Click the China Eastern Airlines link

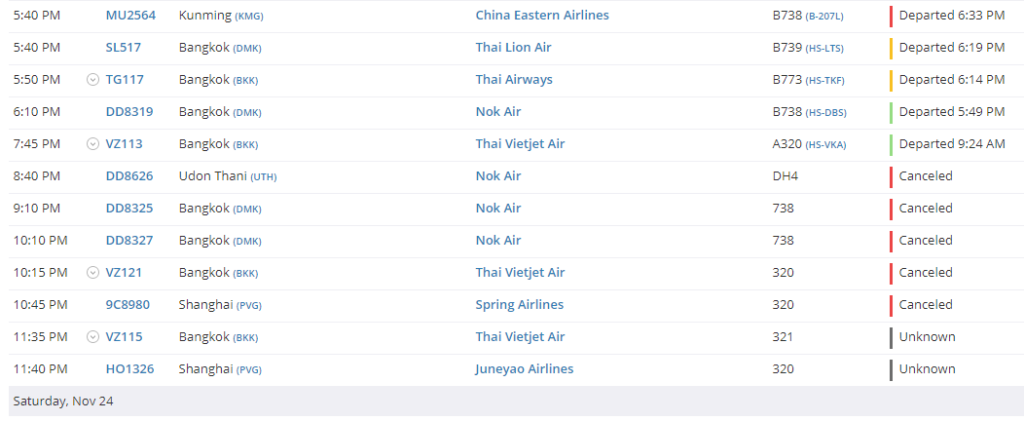point(542,15)
